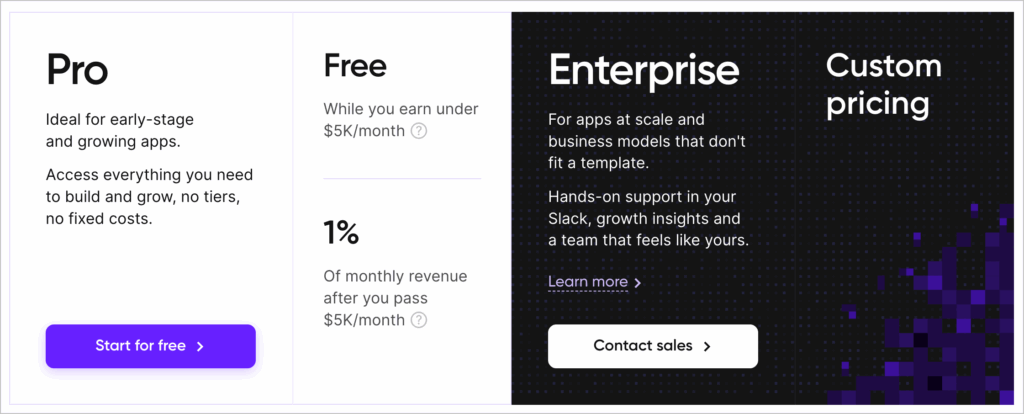The width and height of the screenshot is (1024, 414).
Task: Select the Pro plan heading
Action: [x=77, y=70]
